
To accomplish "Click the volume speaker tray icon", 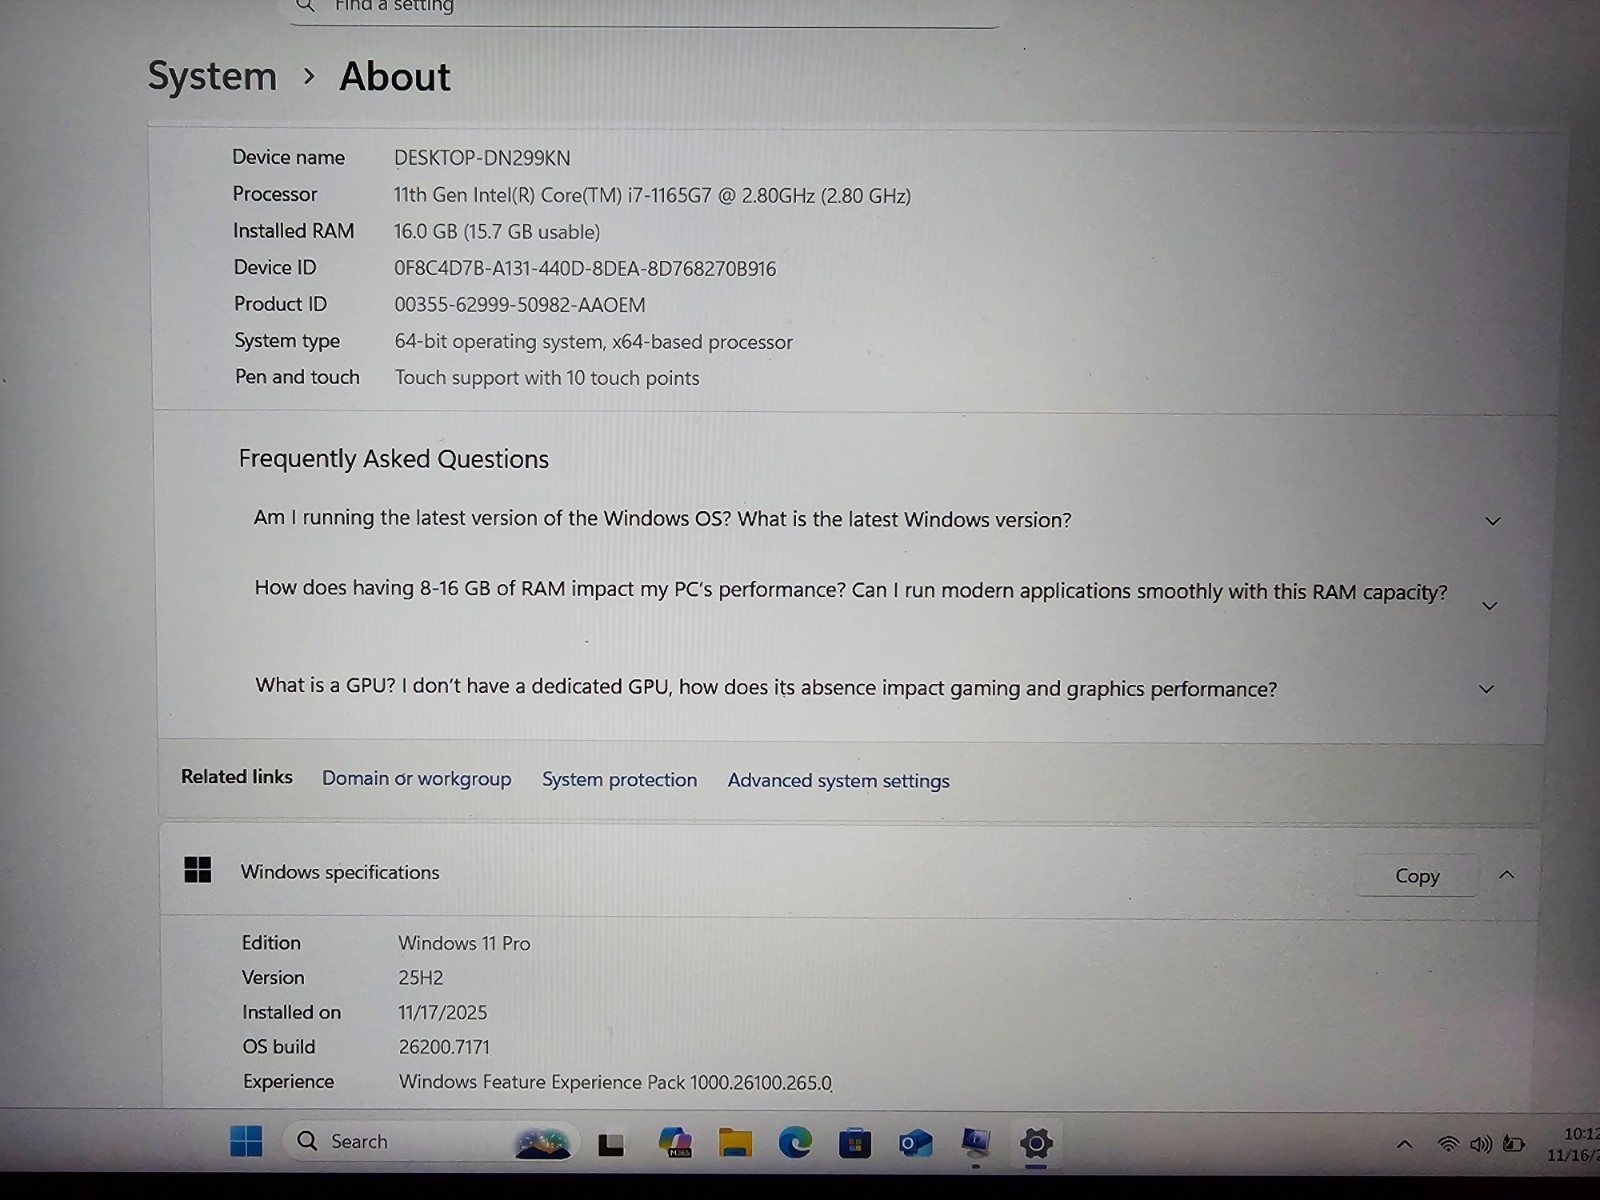I will pos(1481,1144).
